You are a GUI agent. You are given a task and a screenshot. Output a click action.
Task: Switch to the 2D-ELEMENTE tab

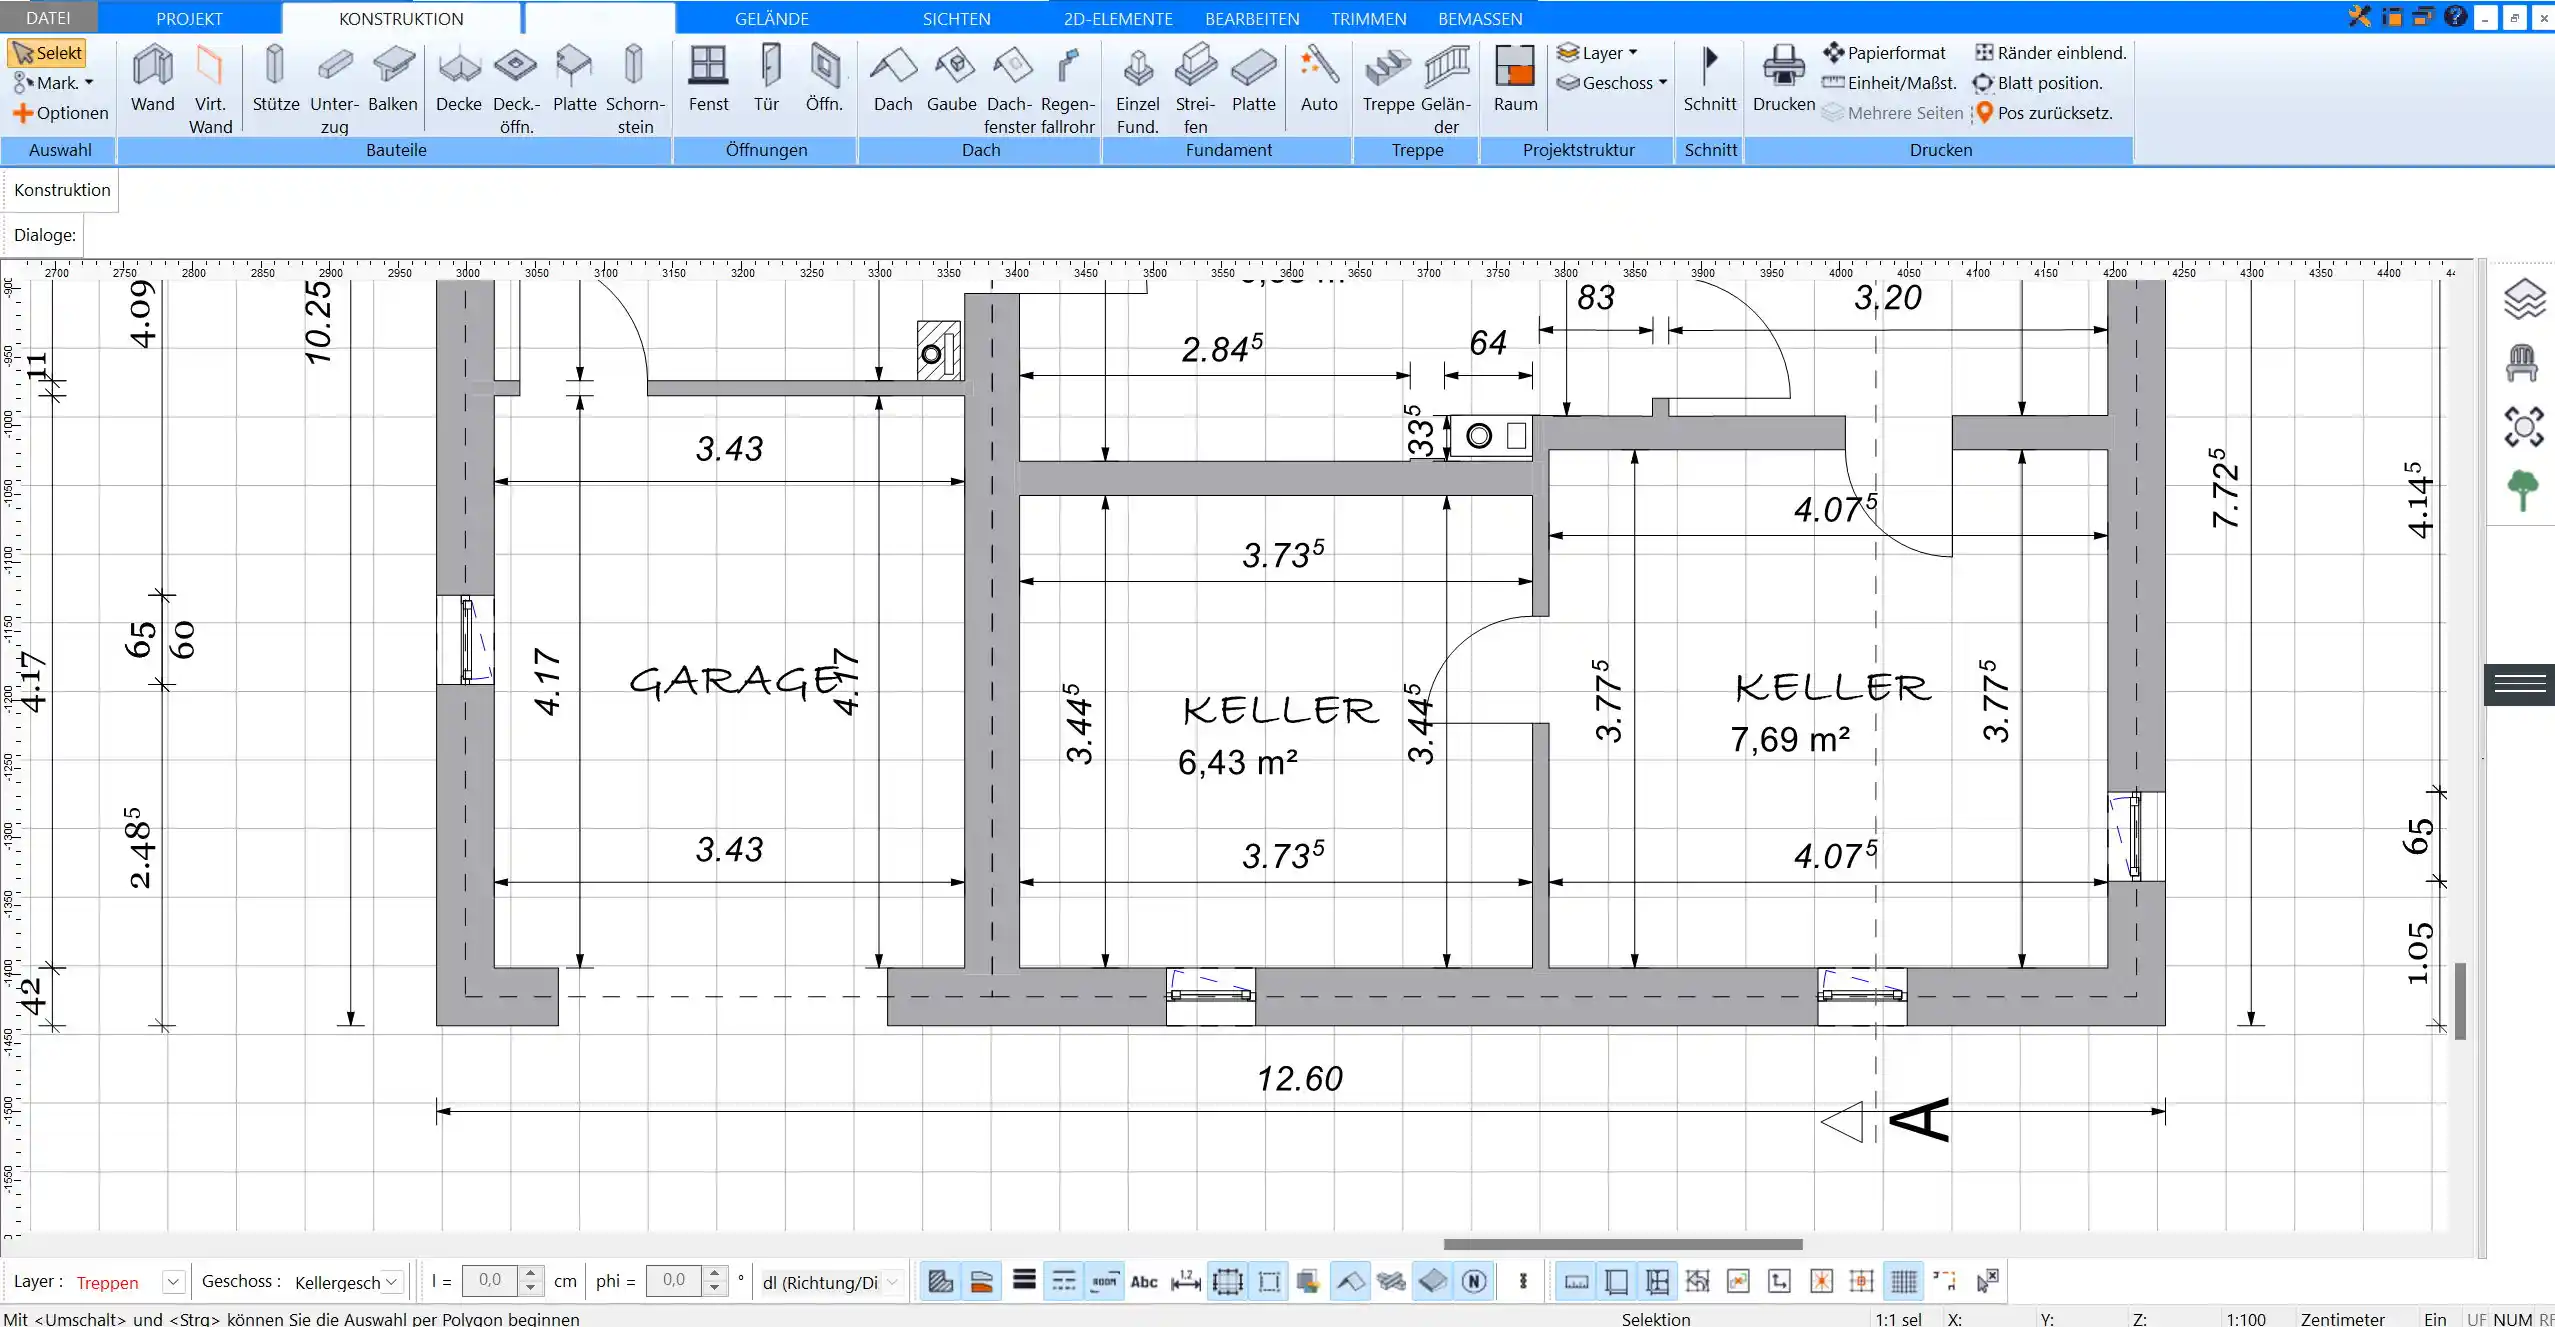pos(1118,18)
